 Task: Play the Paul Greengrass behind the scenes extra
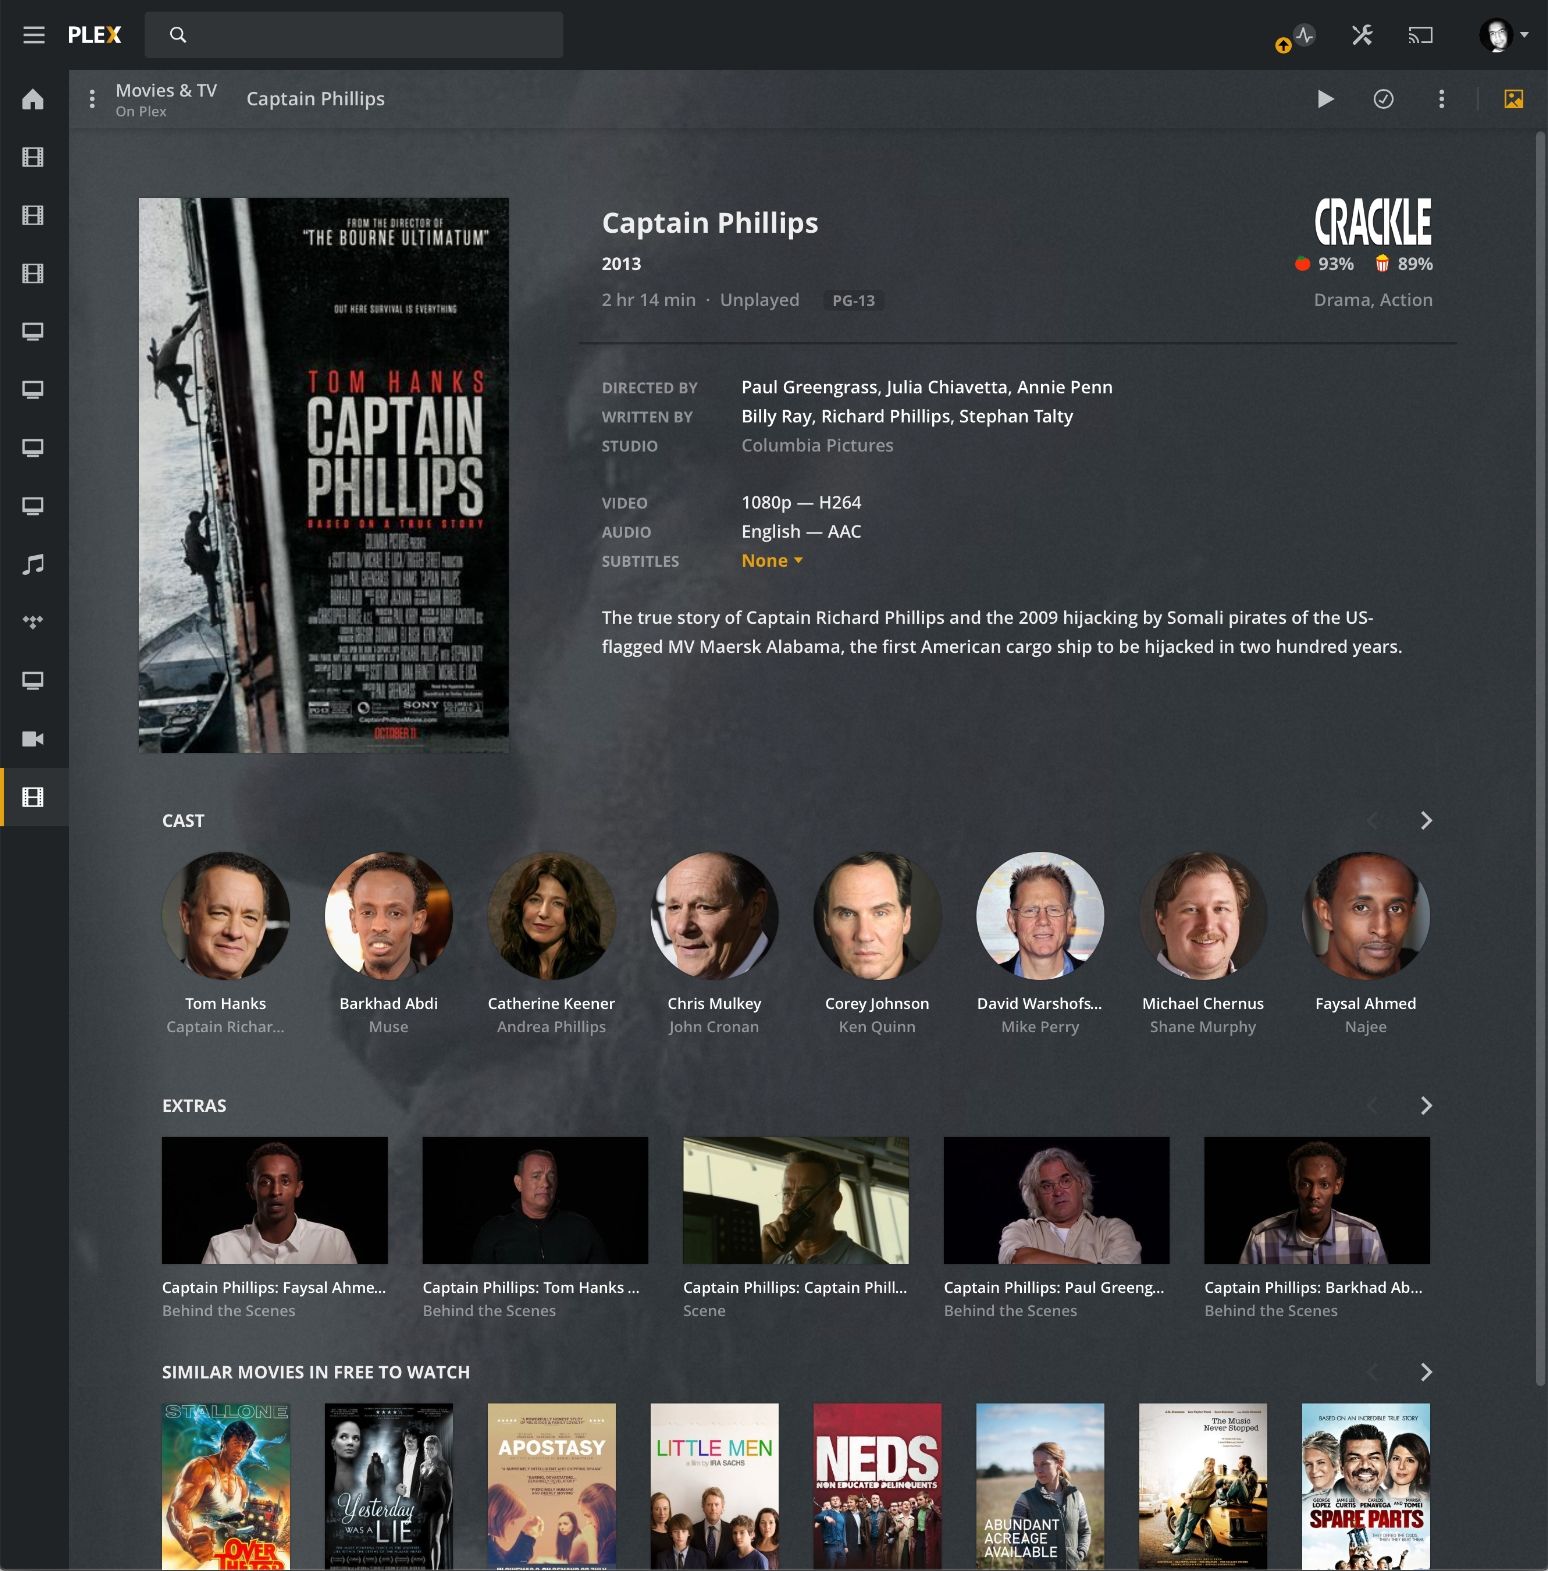coord(1057,1200)
